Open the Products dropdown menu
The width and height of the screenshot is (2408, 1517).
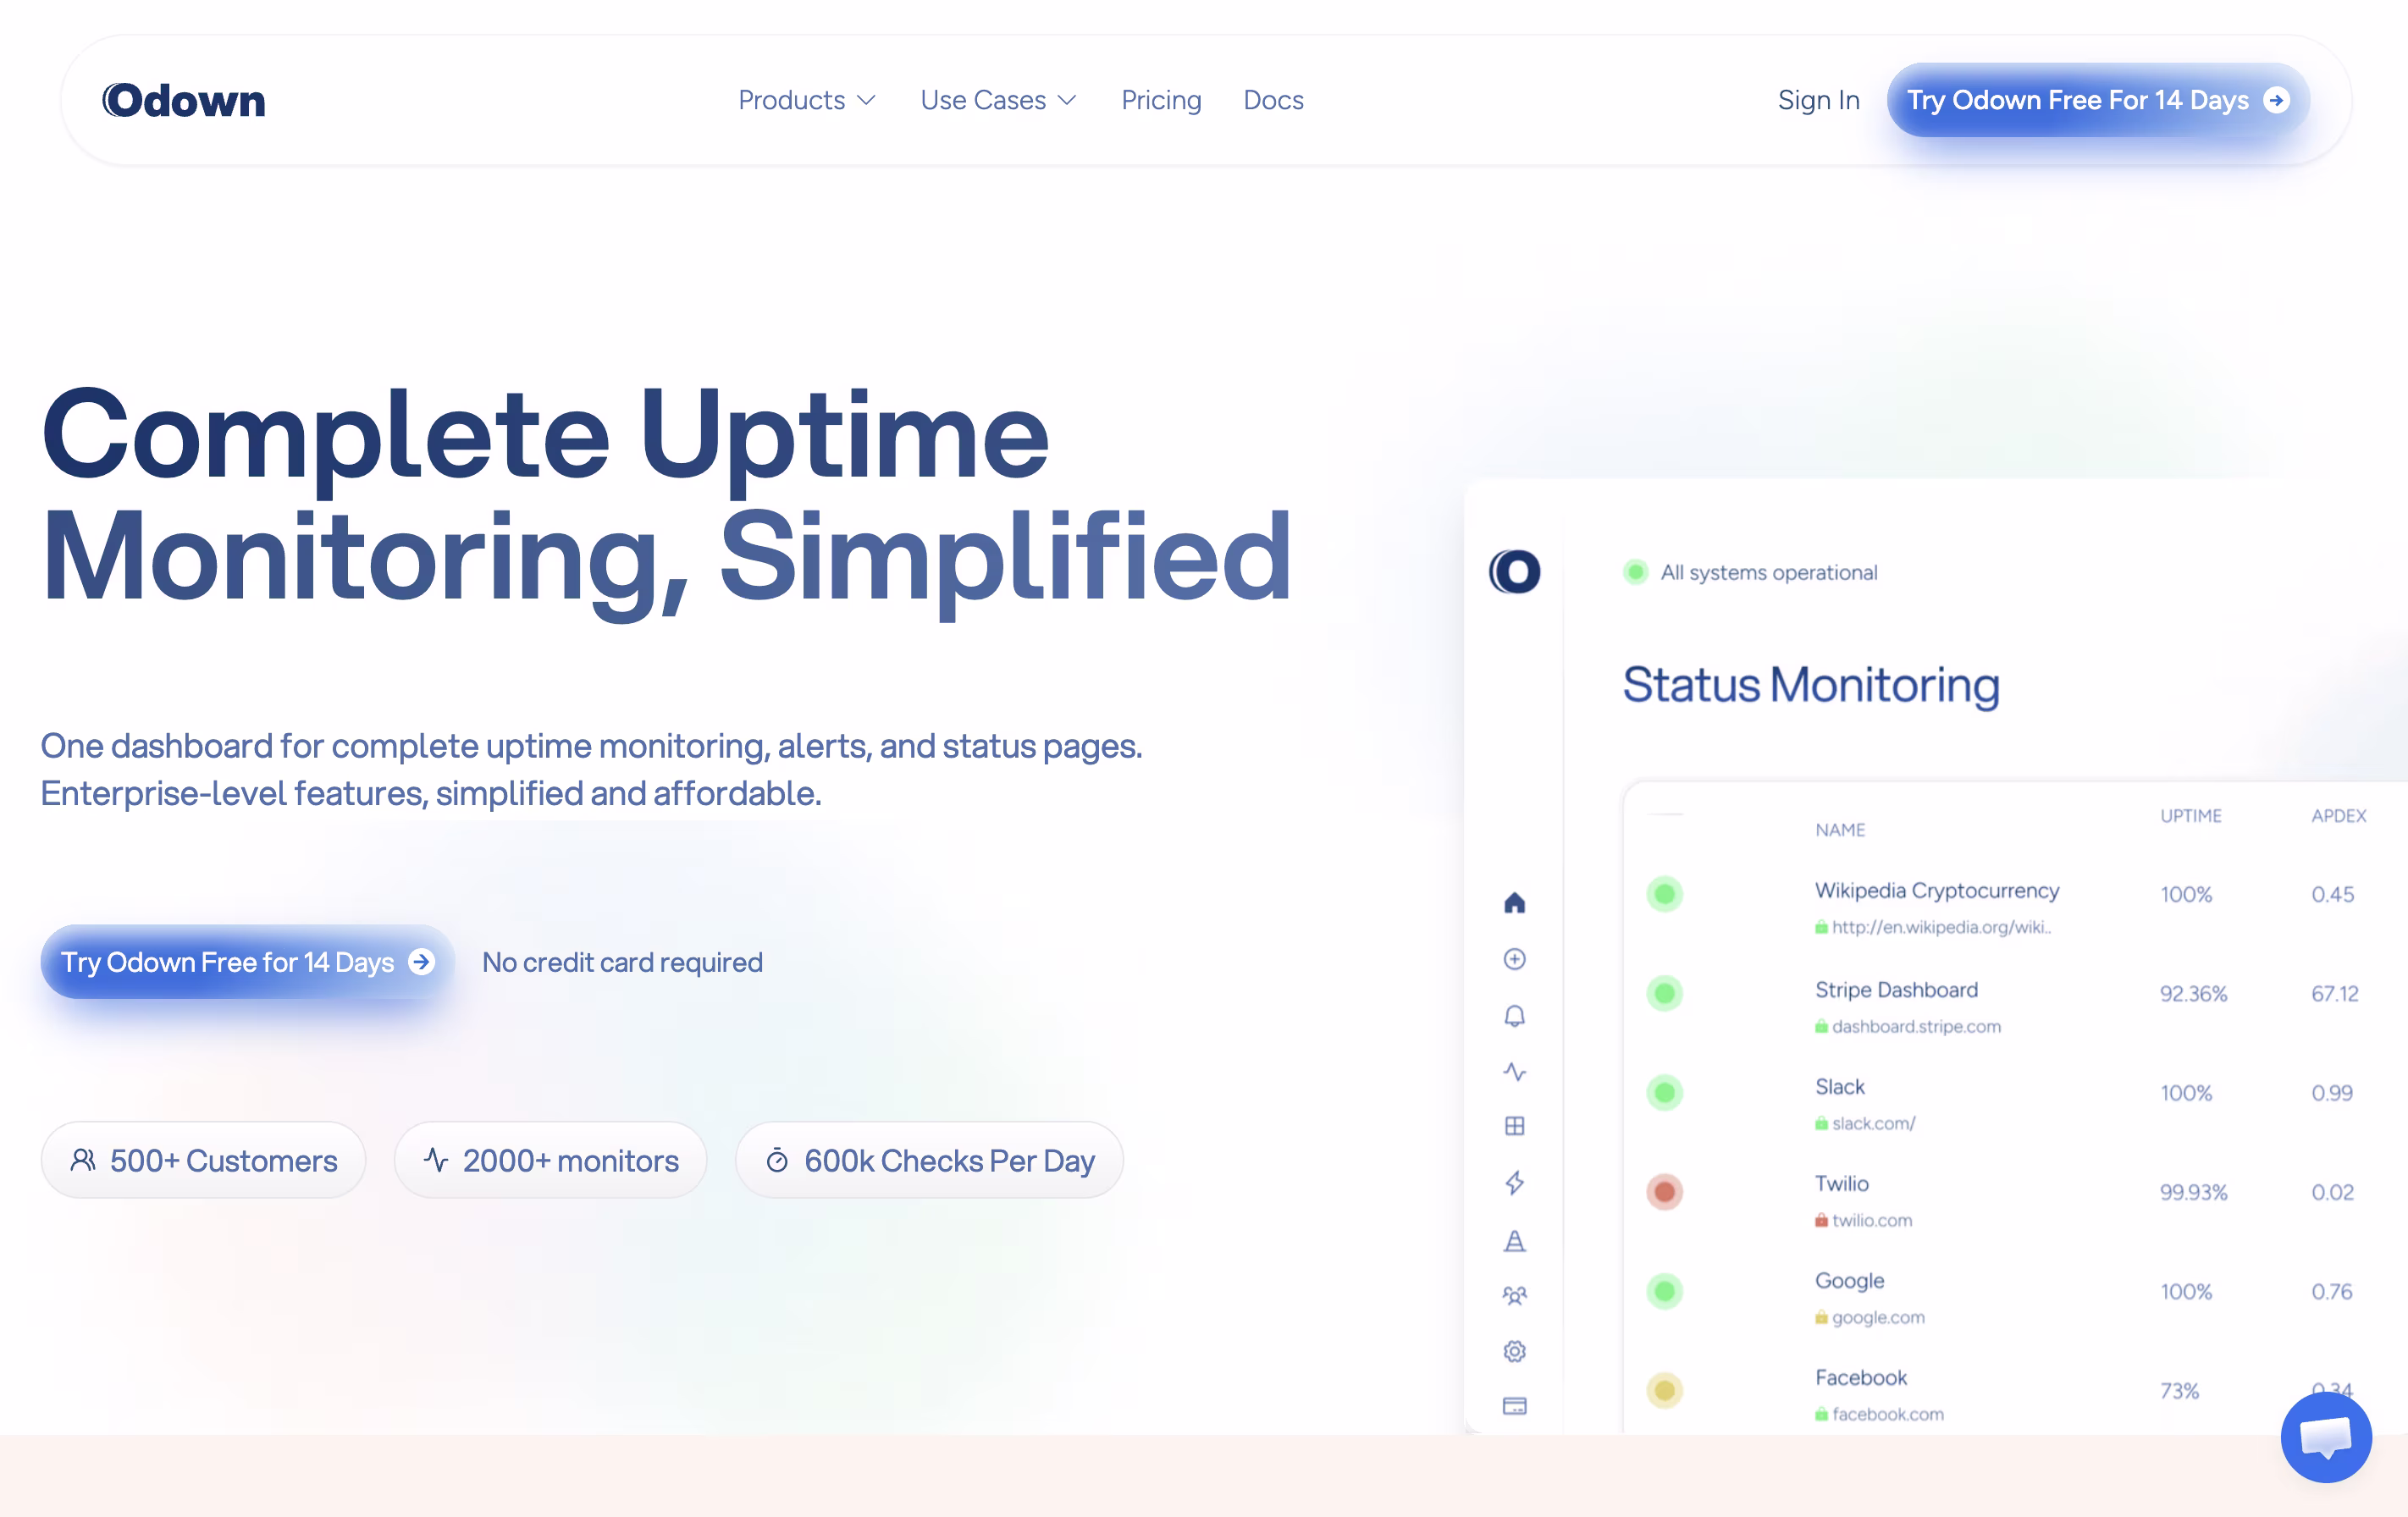[807, 100]
